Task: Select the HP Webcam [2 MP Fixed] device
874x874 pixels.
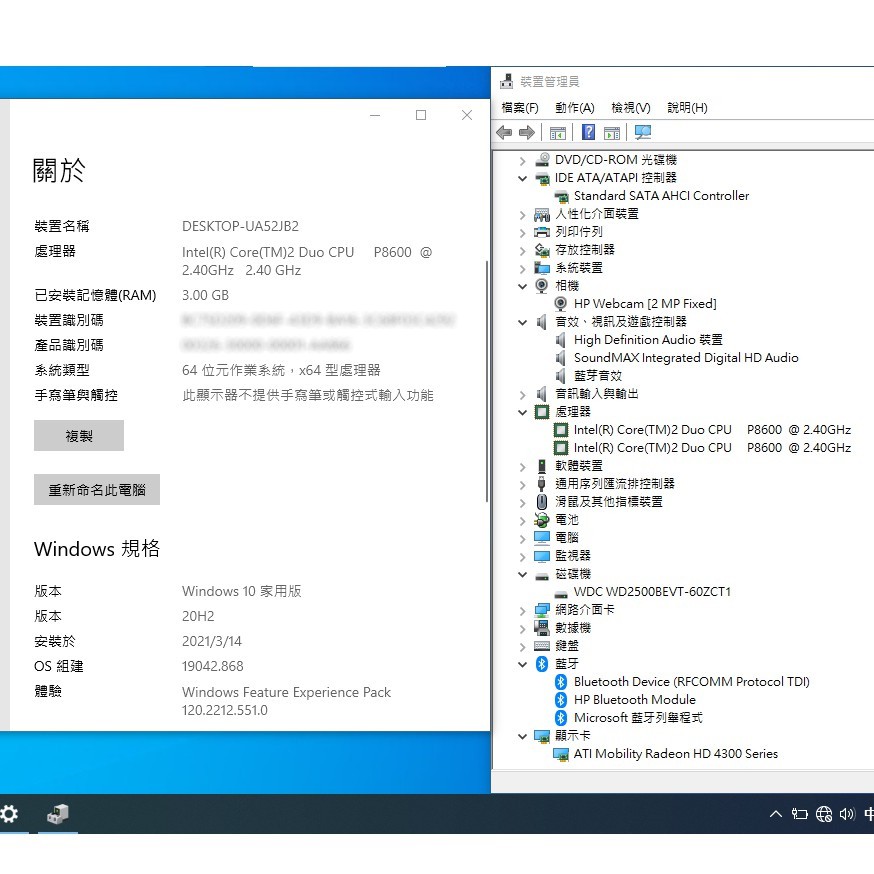Action: tap(644, 304)
